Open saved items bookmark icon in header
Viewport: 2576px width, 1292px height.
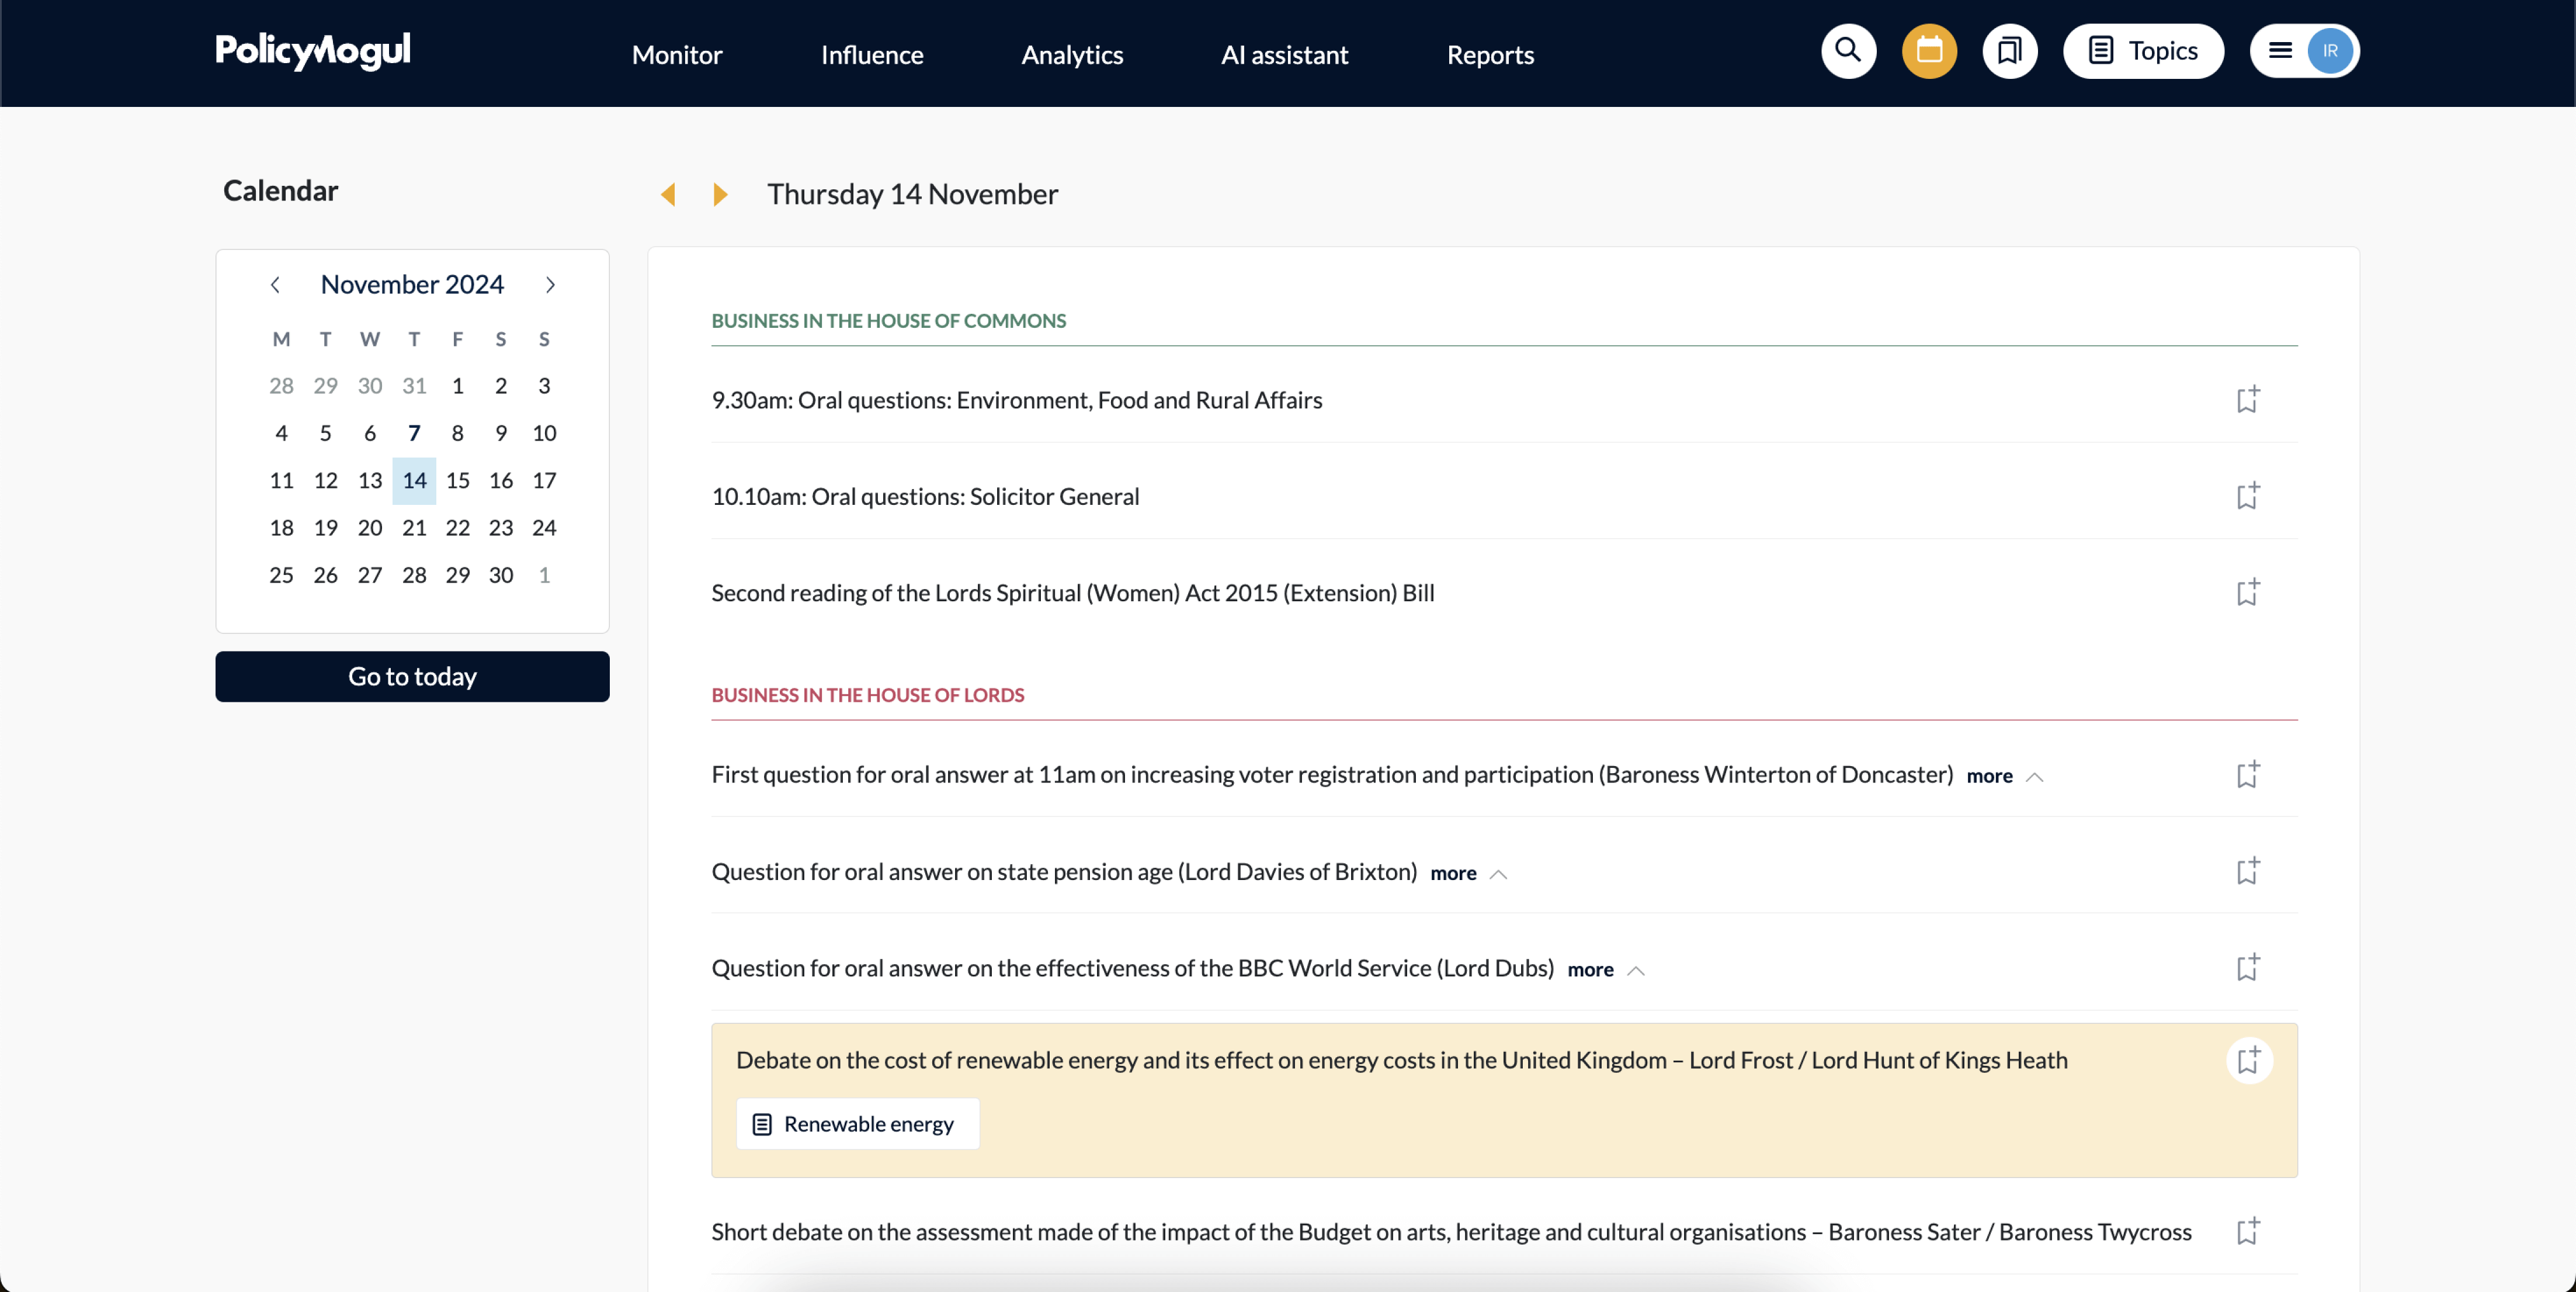click(2009, 51)
